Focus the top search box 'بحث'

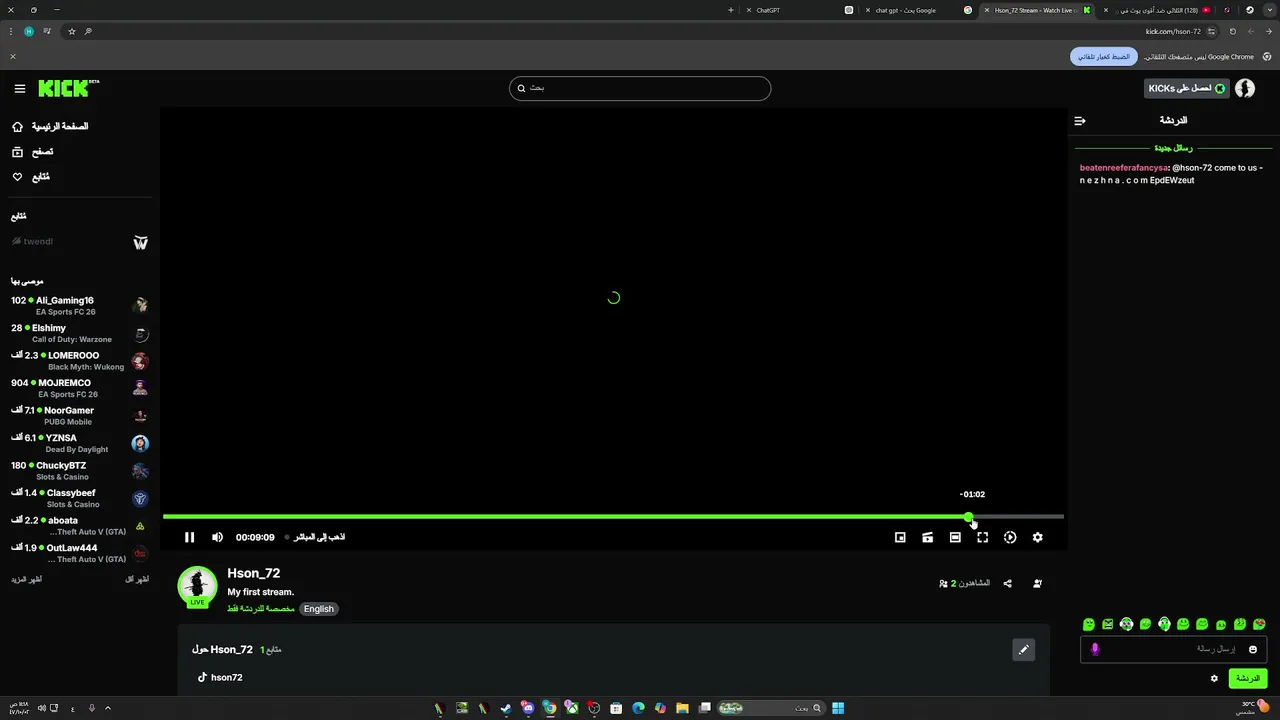tap(640, 88)
